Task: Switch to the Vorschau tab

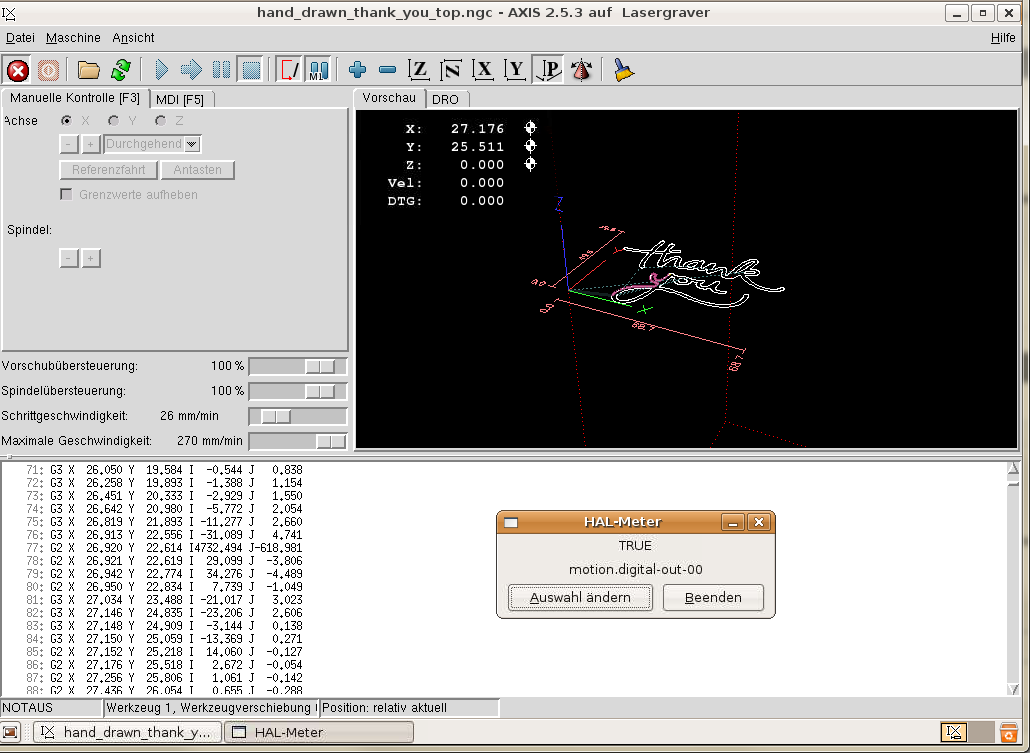Action: [x=389, y=98]
